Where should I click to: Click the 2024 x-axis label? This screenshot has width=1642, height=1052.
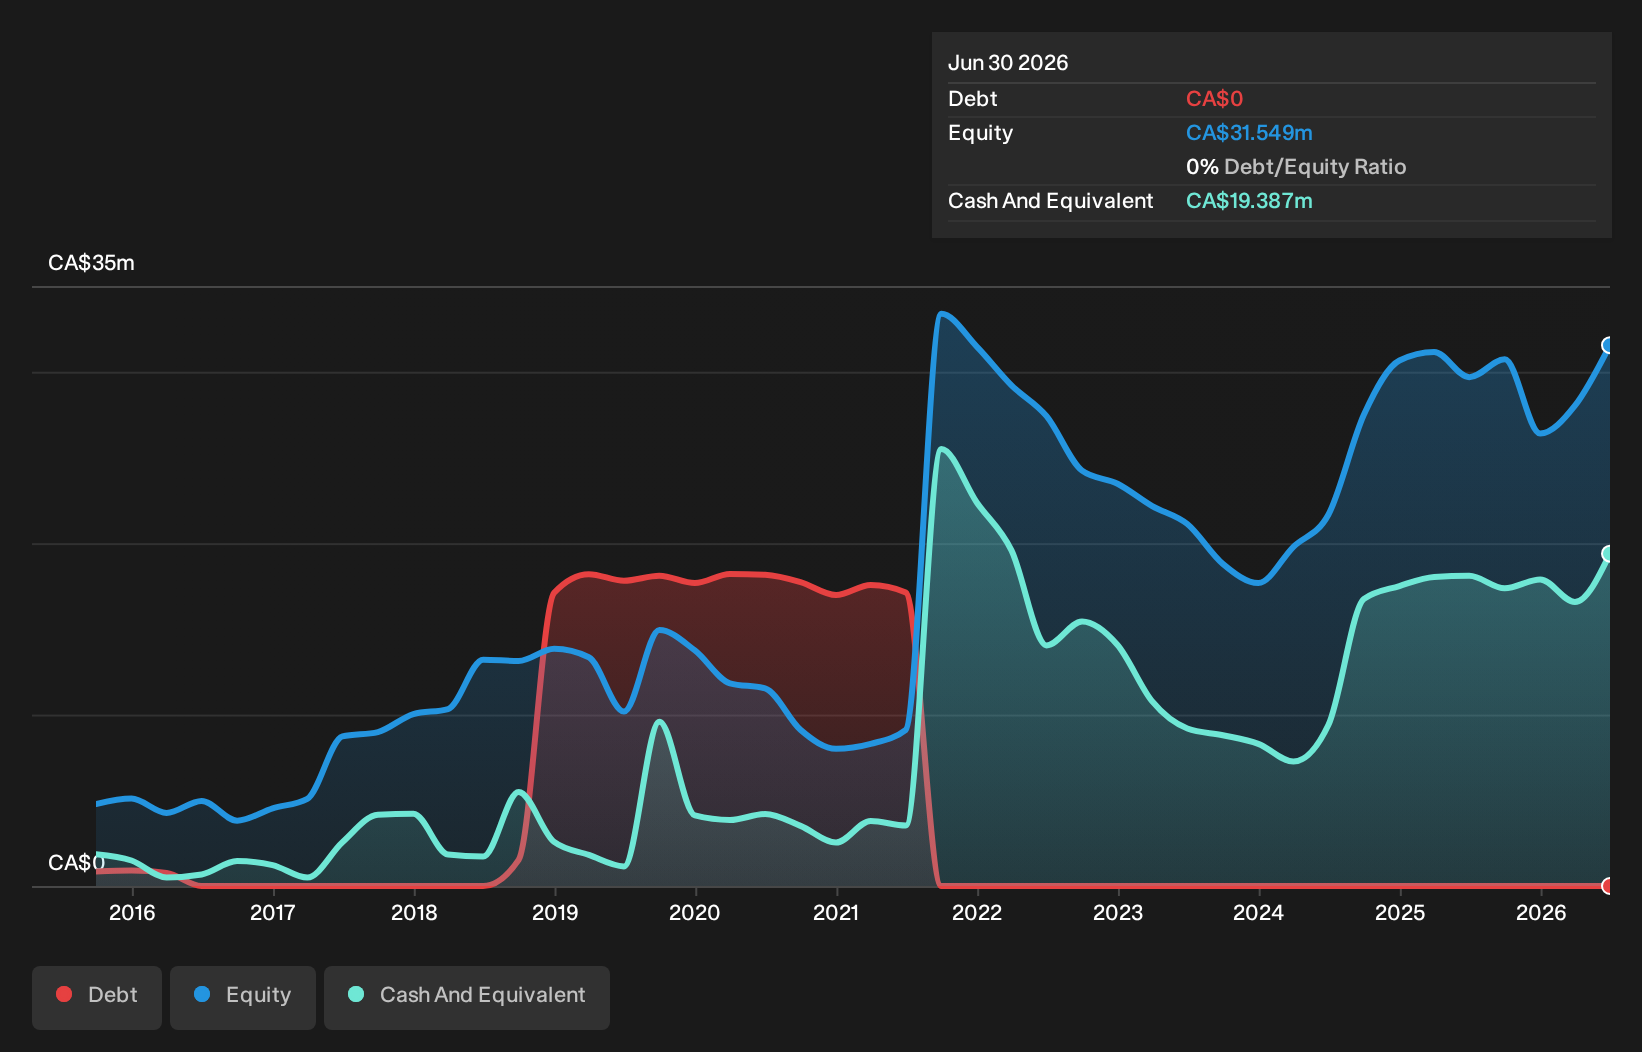click(1258, 912)
